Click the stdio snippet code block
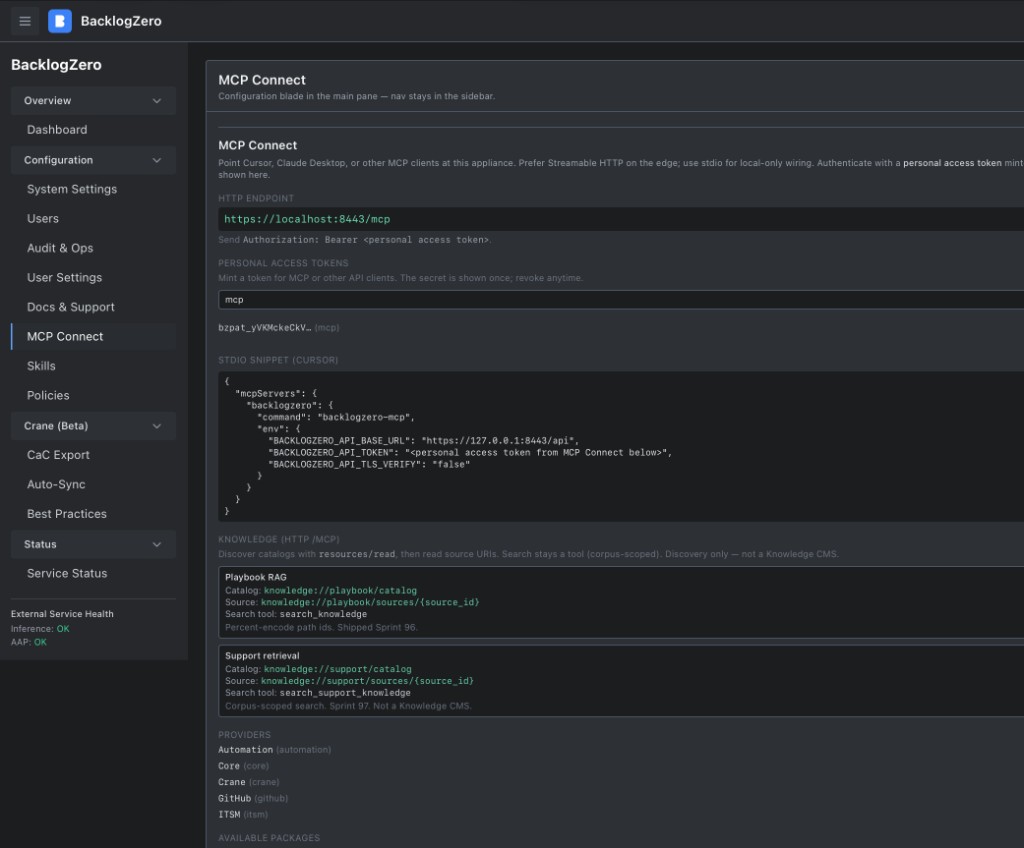 click(x=620, y=447)
